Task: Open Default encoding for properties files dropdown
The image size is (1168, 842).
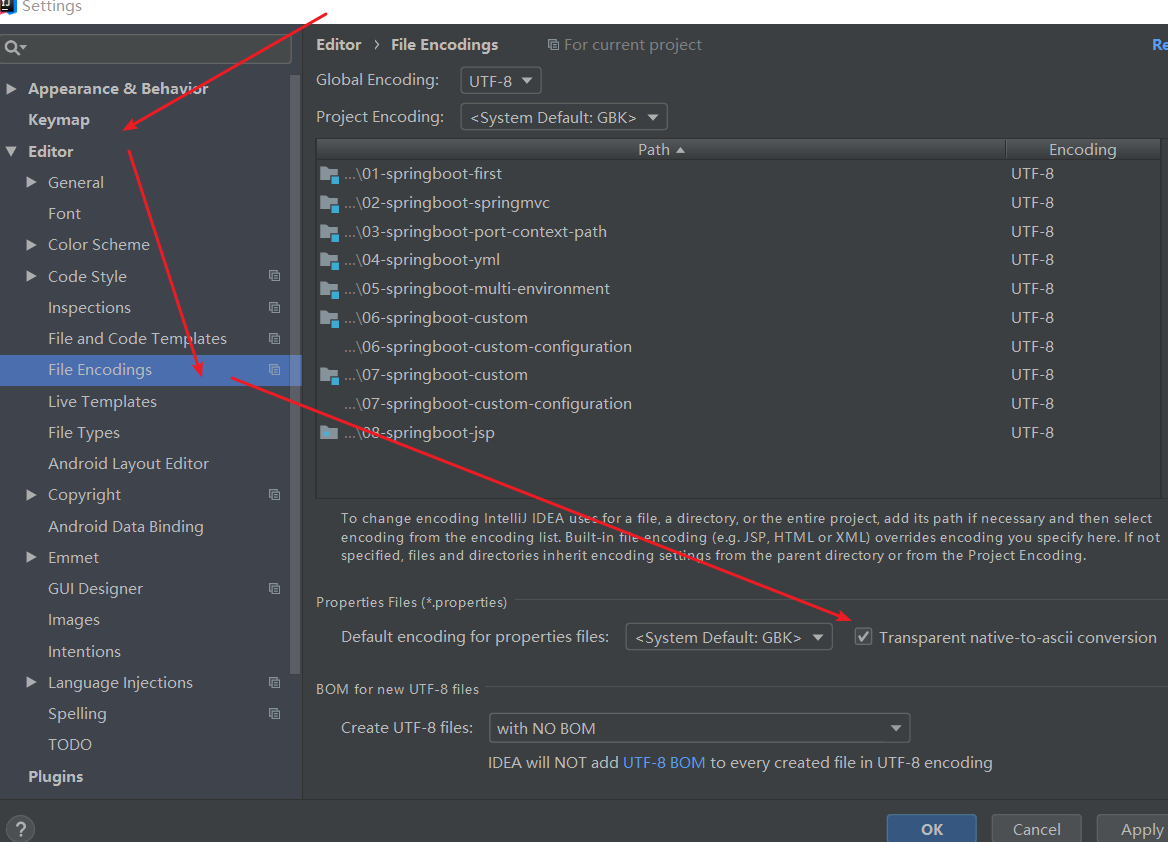Action: (x=729, y=637)
